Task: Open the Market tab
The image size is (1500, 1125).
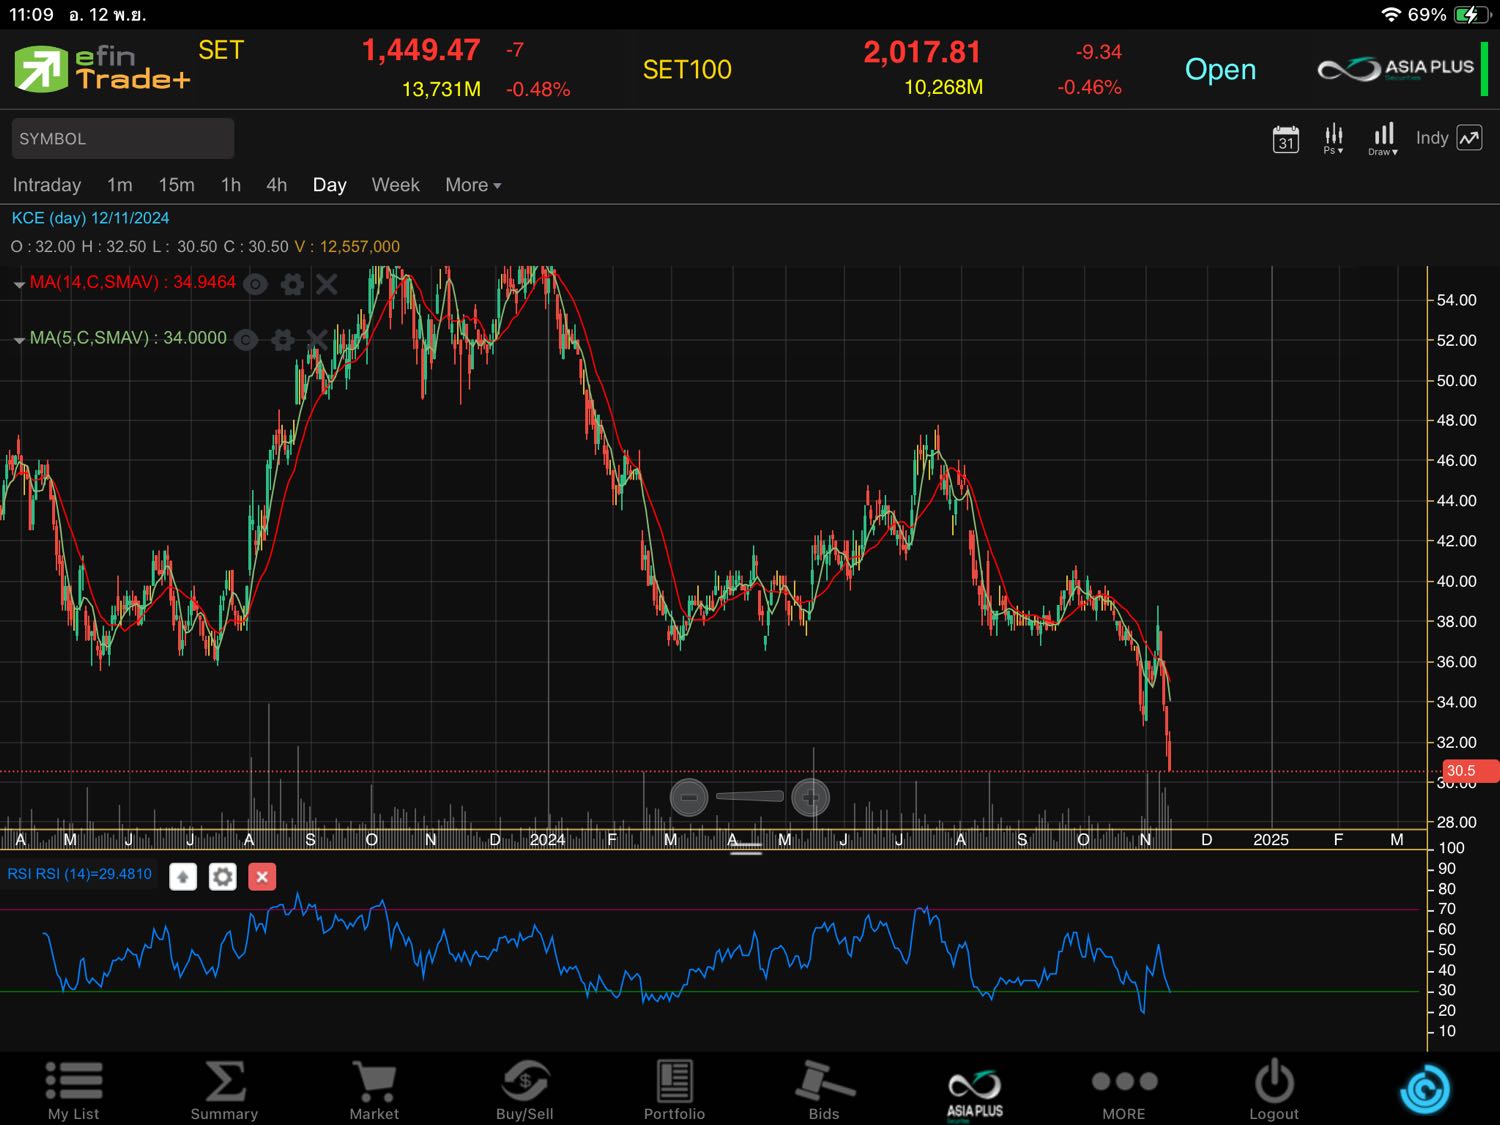Action: [x=374, y=1090]
